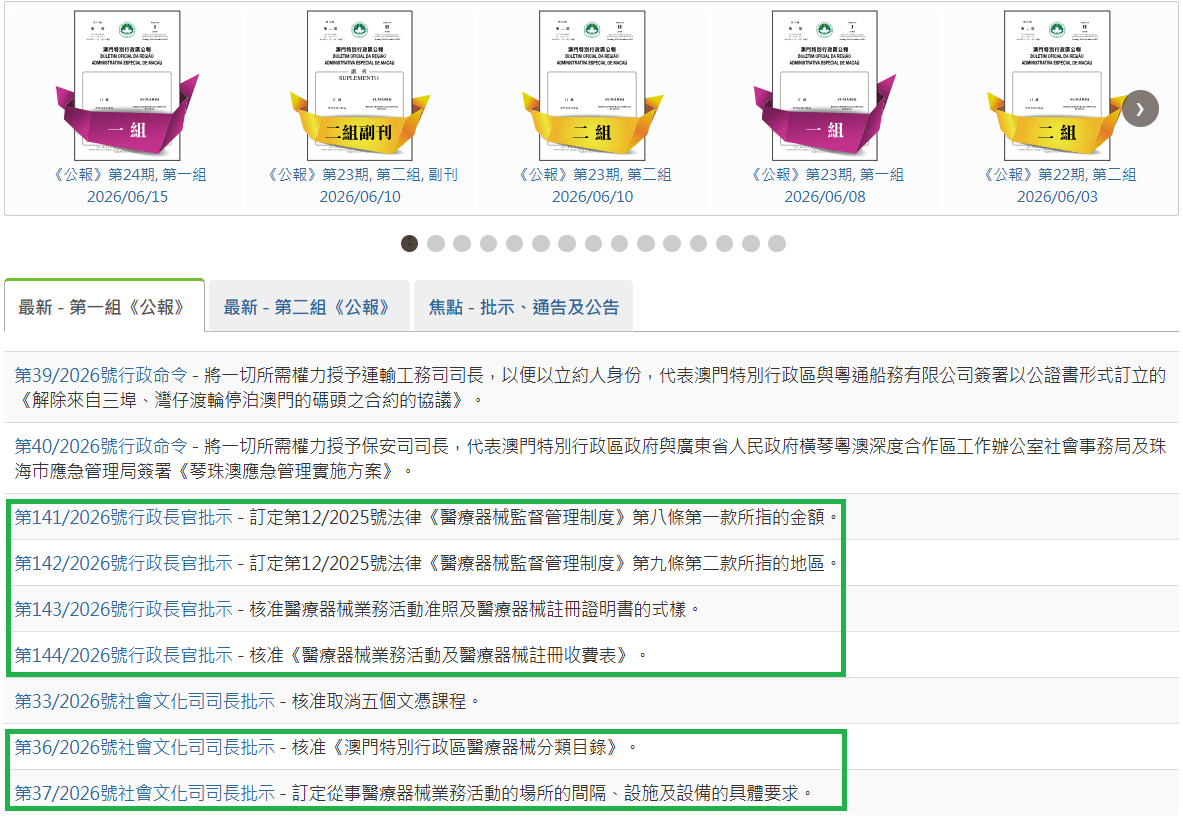Viewport: 1183px width, 817px height.
Task: Open 第144/2026號行政長官批示 link
Action: (124, 655)
